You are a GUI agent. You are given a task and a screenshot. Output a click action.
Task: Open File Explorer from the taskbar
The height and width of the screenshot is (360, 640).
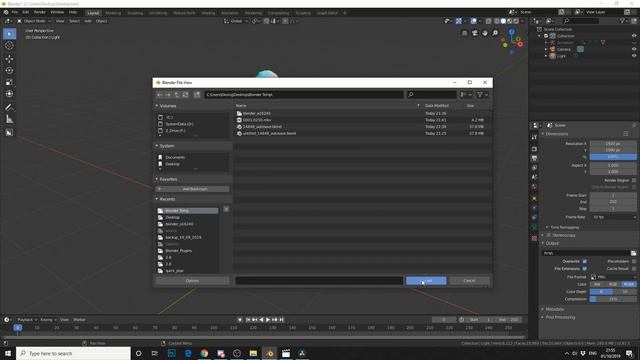[x=253, y=353]
